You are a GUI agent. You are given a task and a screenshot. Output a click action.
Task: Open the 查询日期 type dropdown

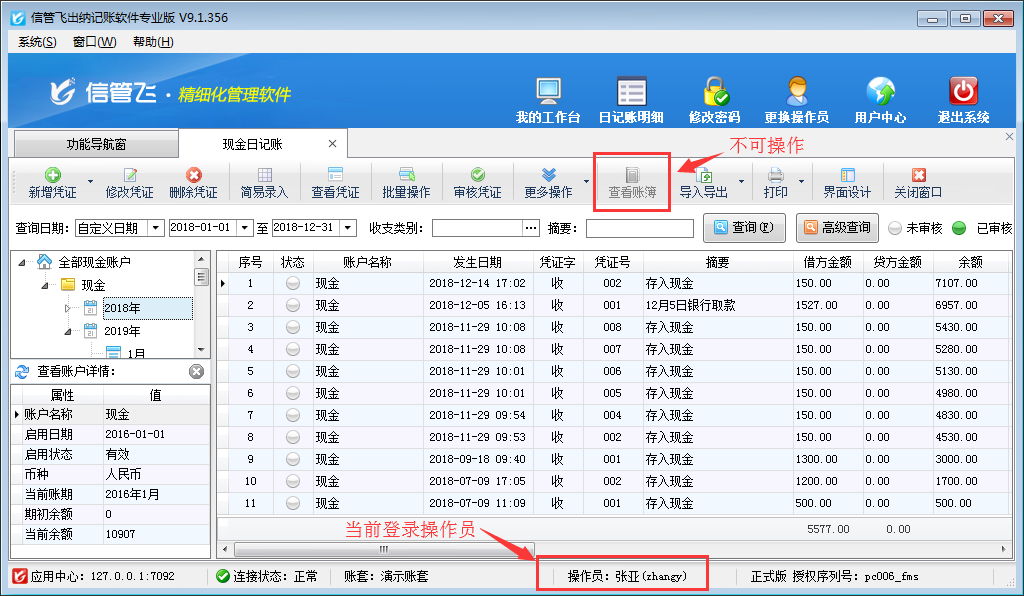155,228
